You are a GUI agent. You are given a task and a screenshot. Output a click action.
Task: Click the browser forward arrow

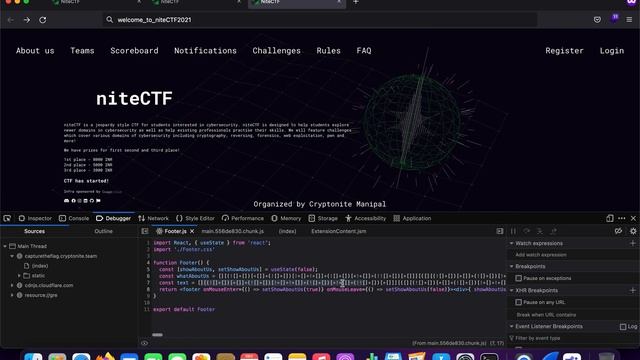coord(27,20)
